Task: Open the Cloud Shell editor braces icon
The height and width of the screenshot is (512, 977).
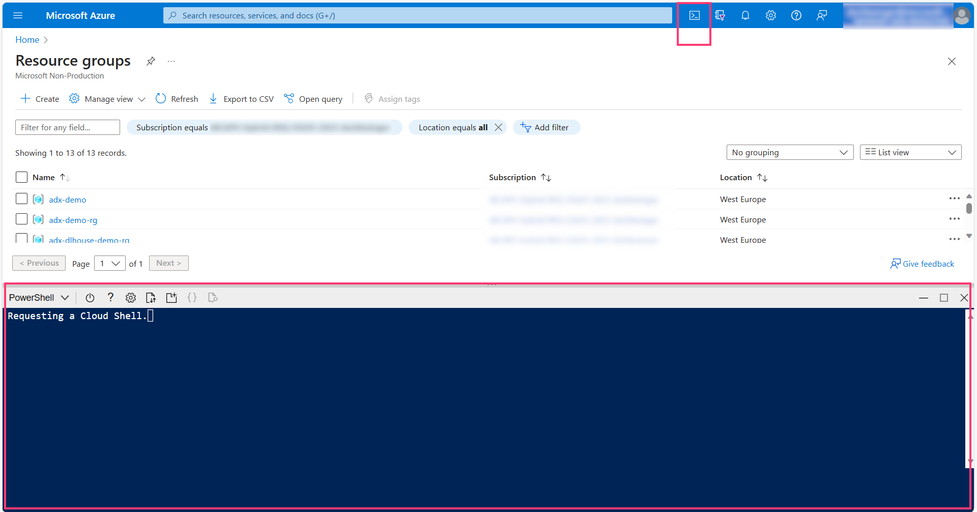Action: [192, 298]
